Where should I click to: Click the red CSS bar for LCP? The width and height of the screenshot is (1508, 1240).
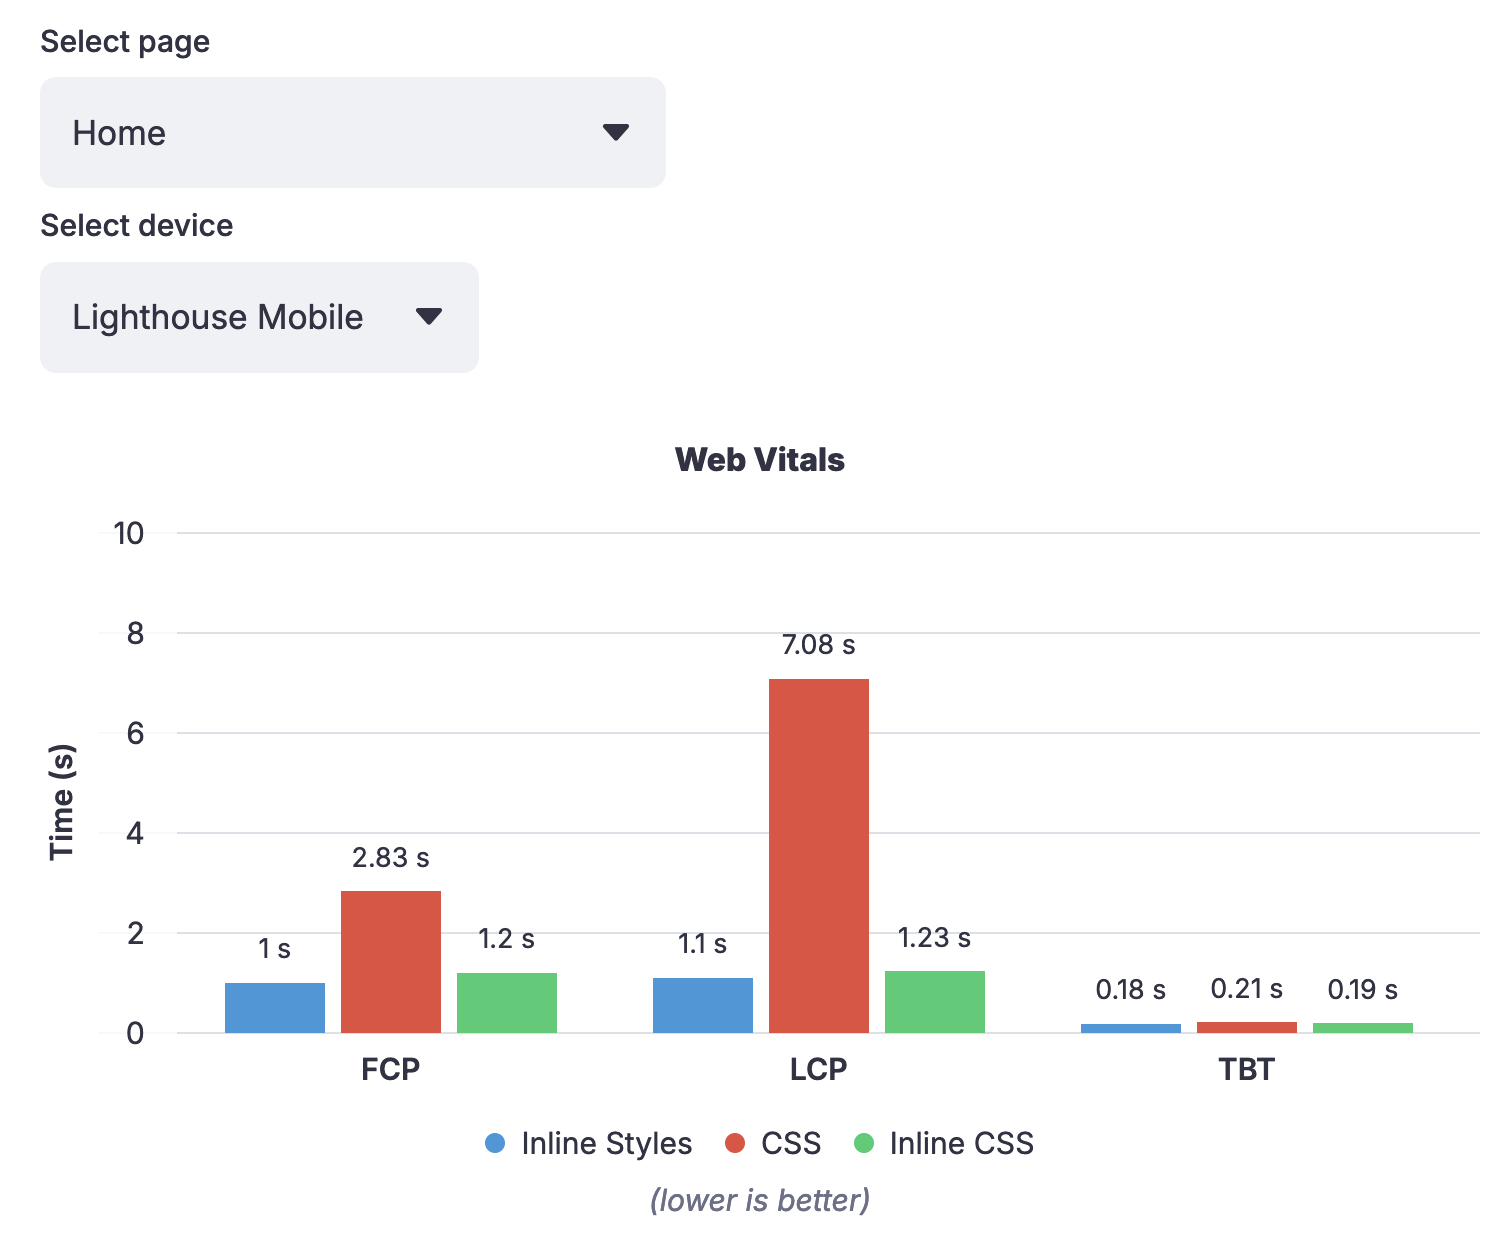point(819,856)
